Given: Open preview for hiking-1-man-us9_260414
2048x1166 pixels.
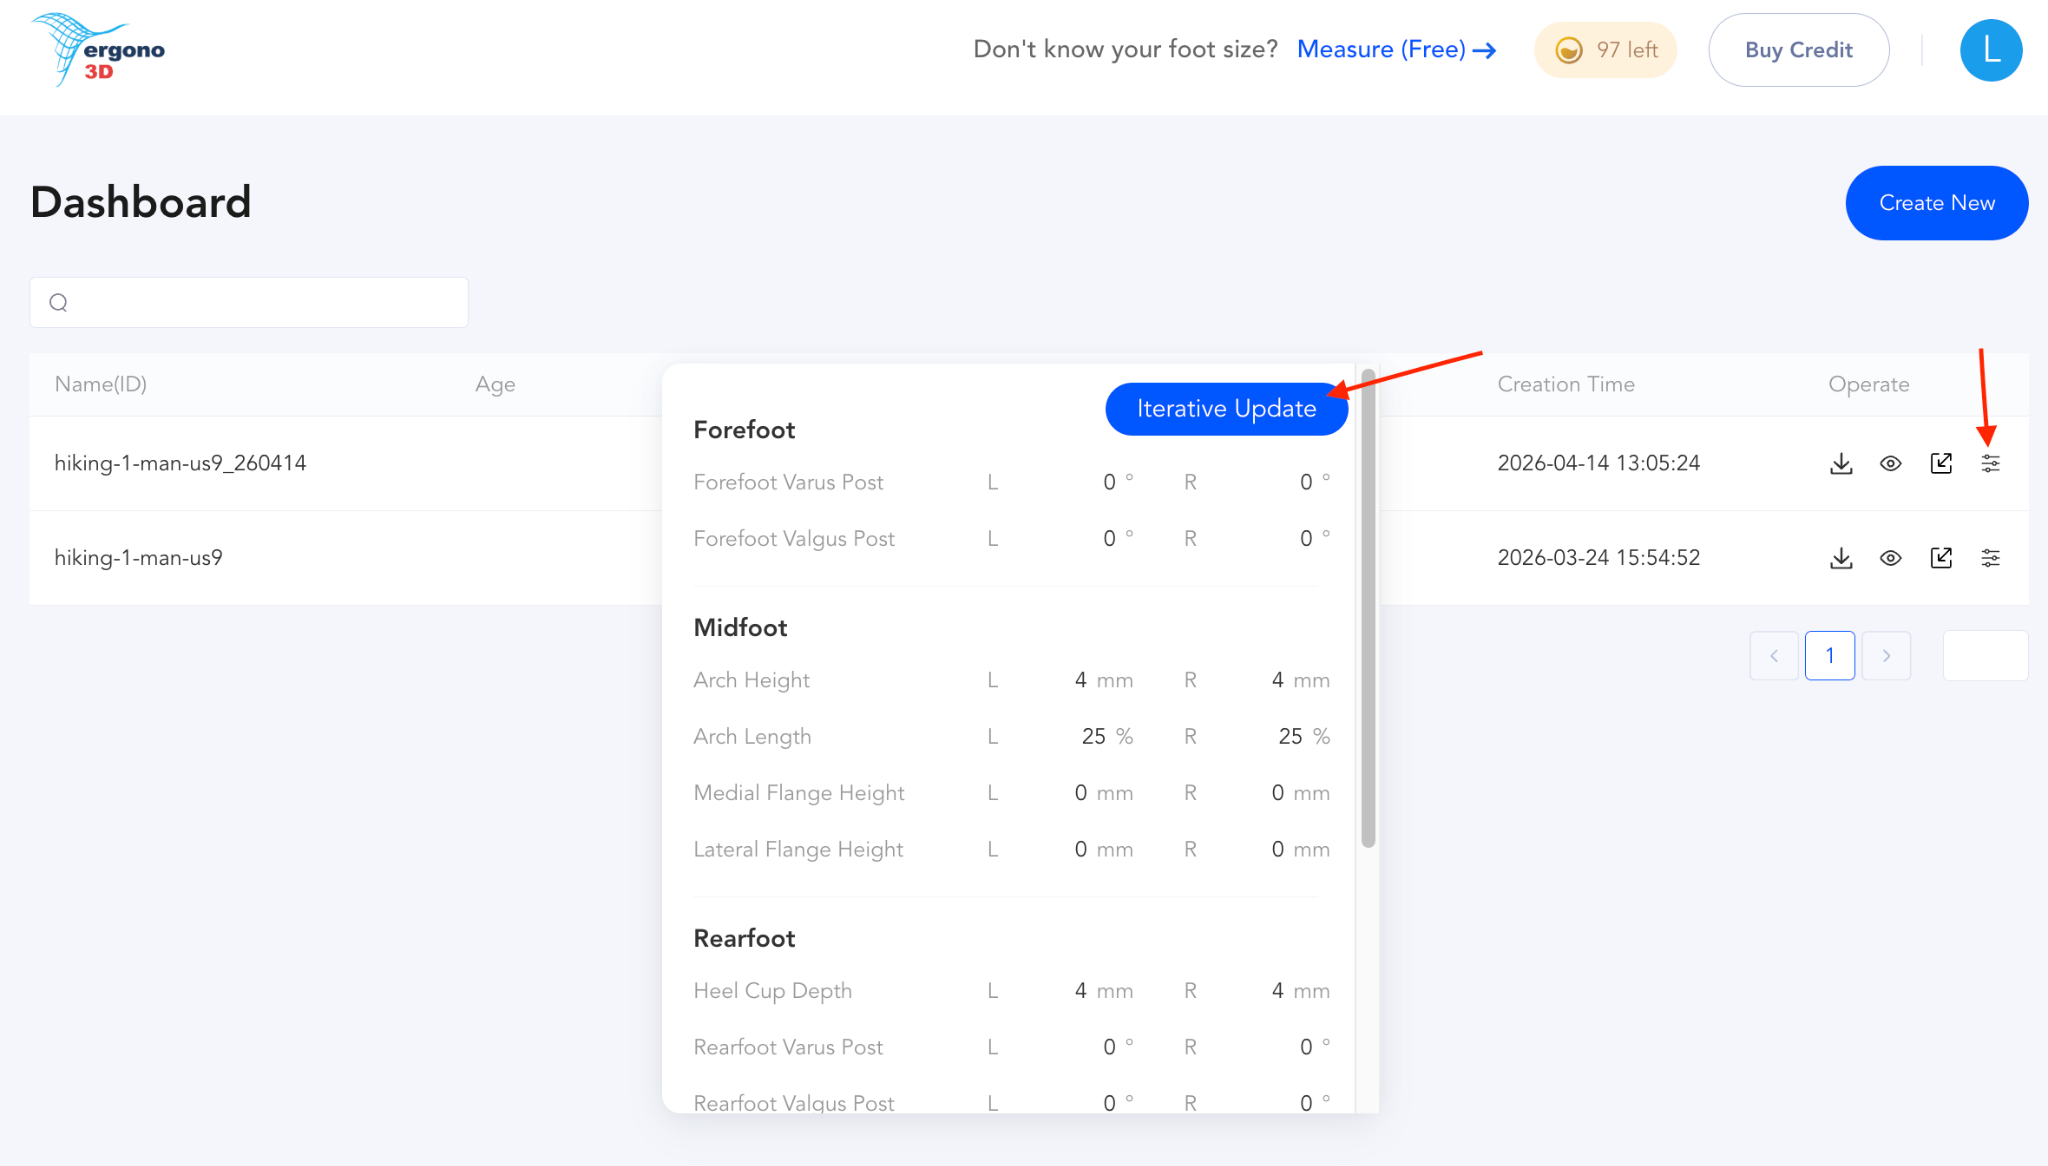Looking at the screenshot, I should (x=1890, y=463).
